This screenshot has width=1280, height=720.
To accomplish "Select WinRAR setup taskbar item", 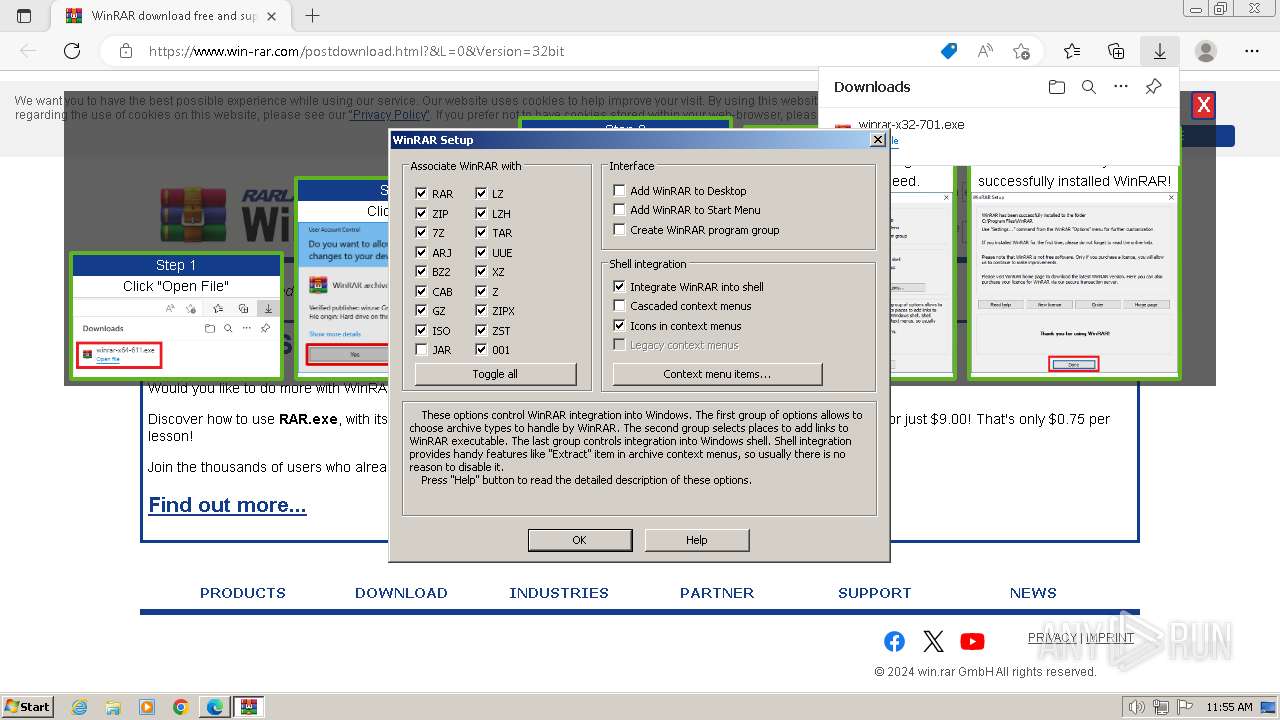I will [249, 707].
